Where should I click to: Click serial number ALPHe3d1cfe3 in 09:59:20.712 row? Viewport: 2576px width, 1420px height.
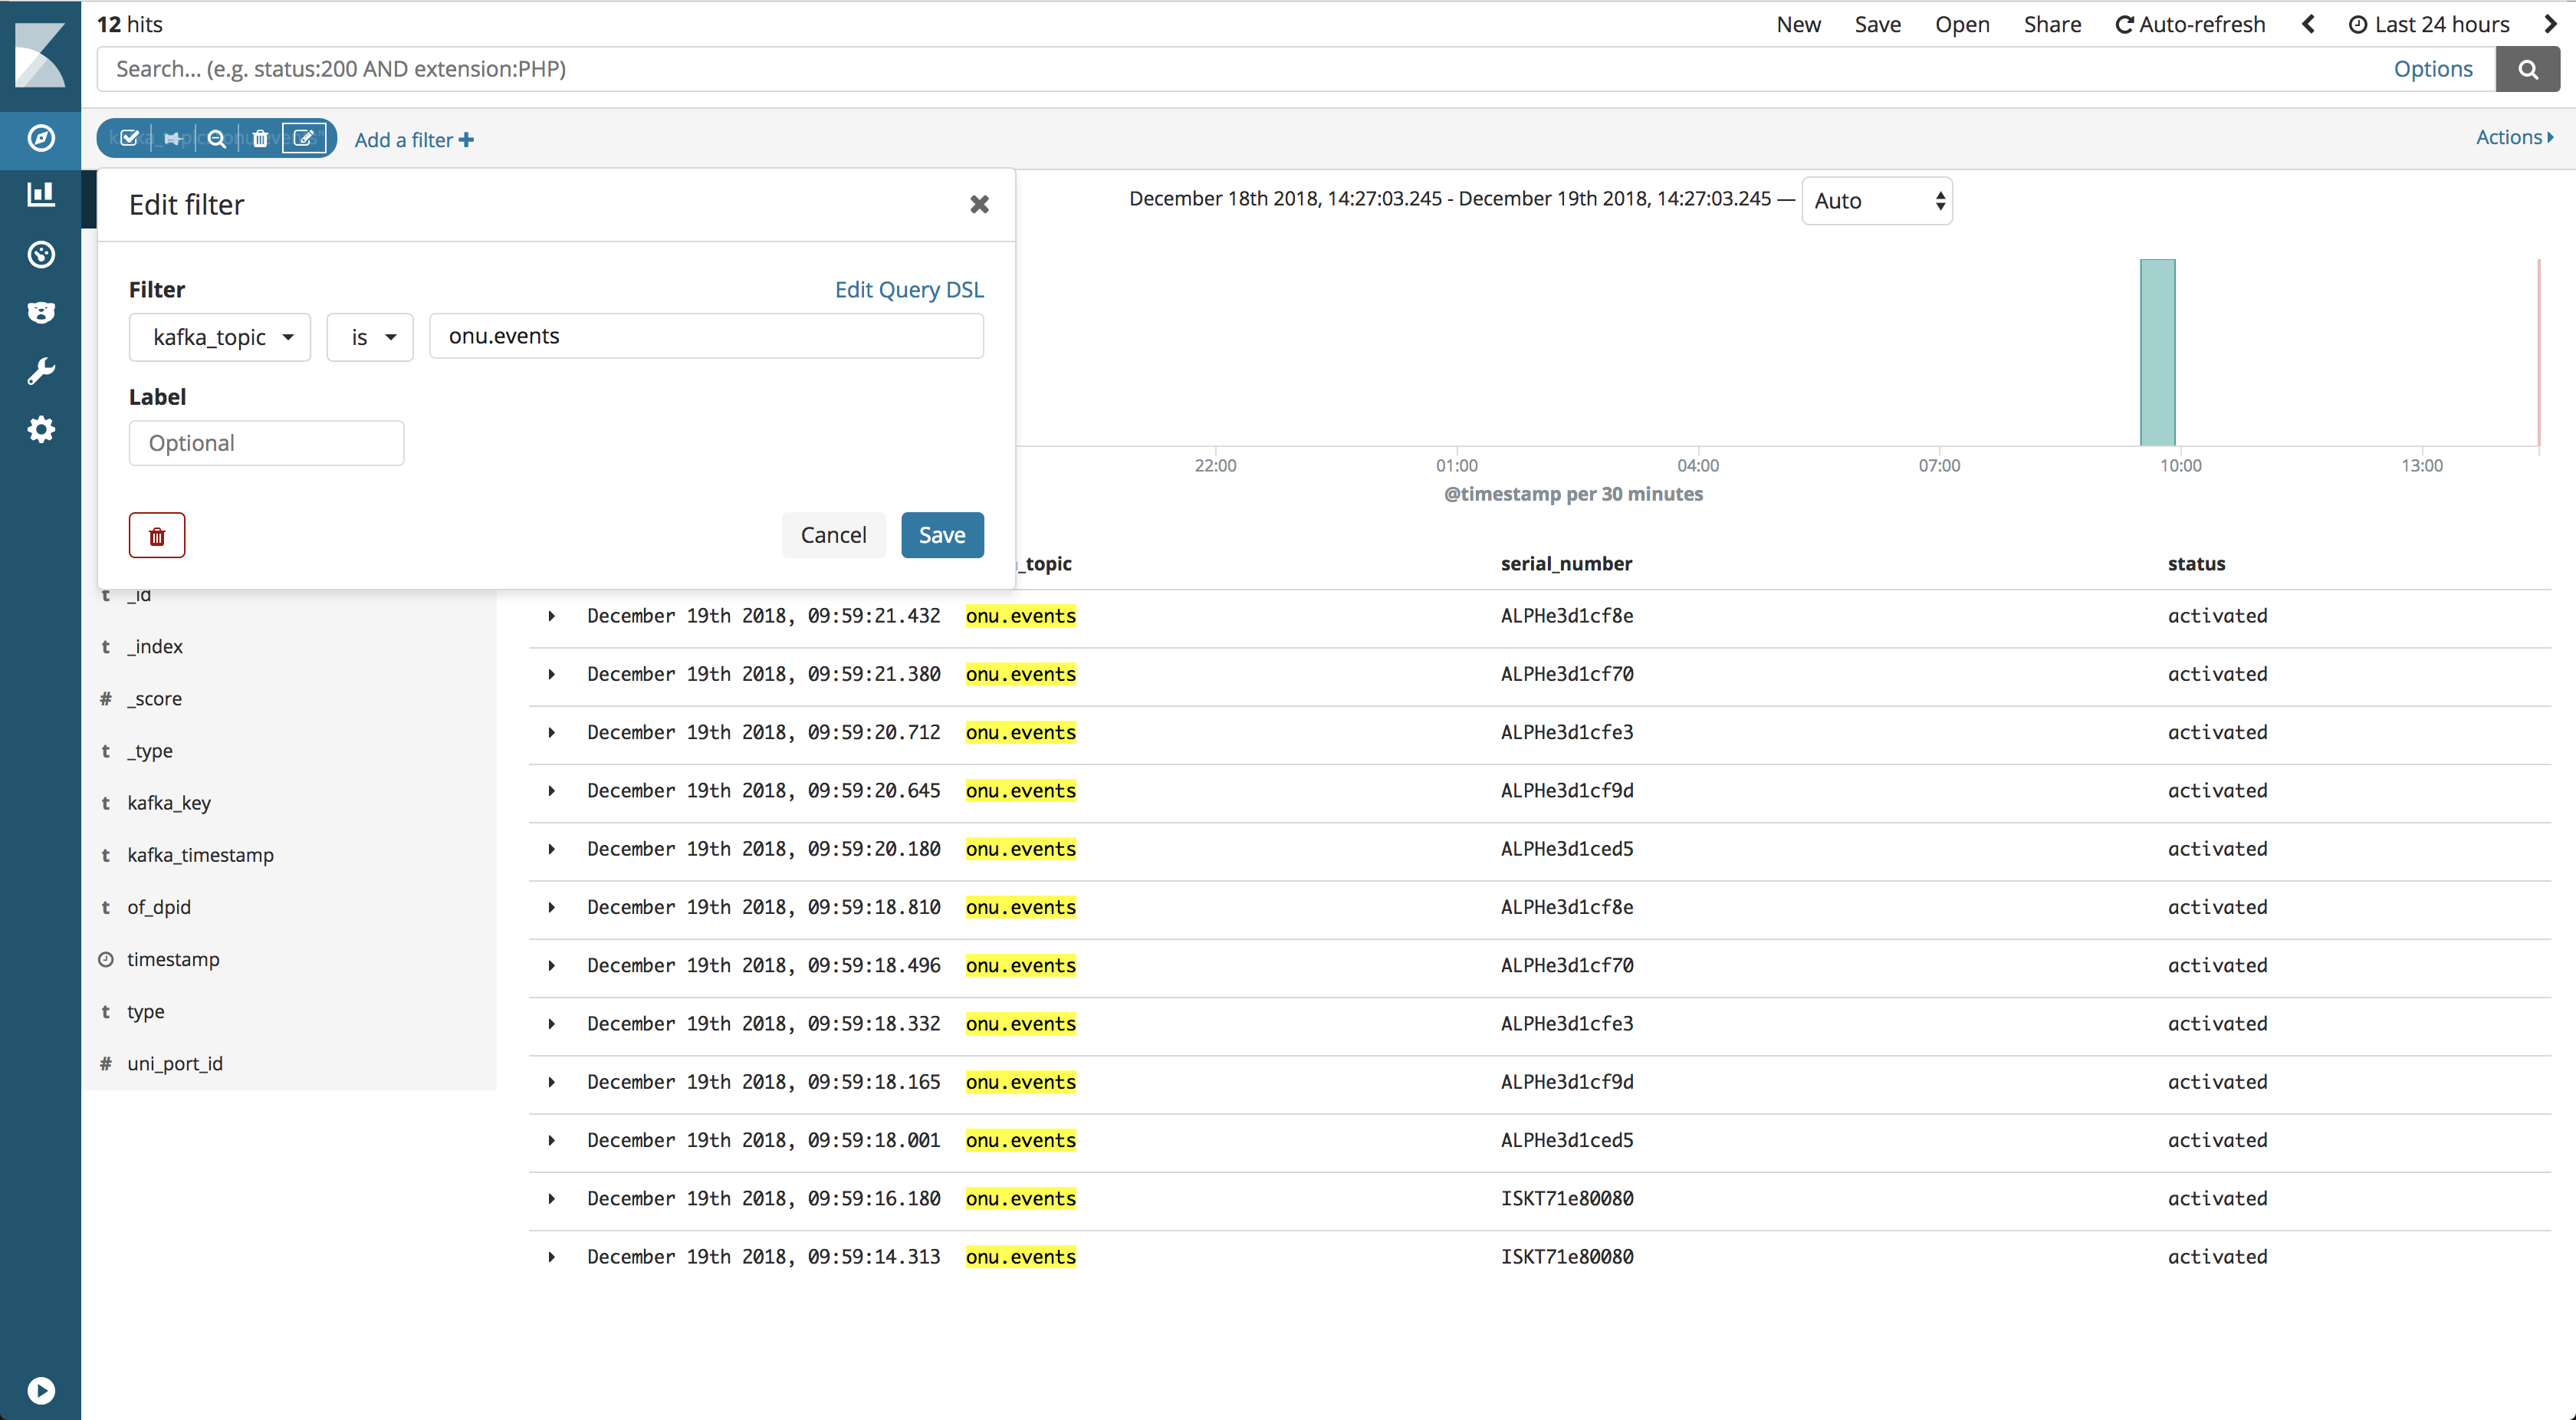pos(1567,732)
